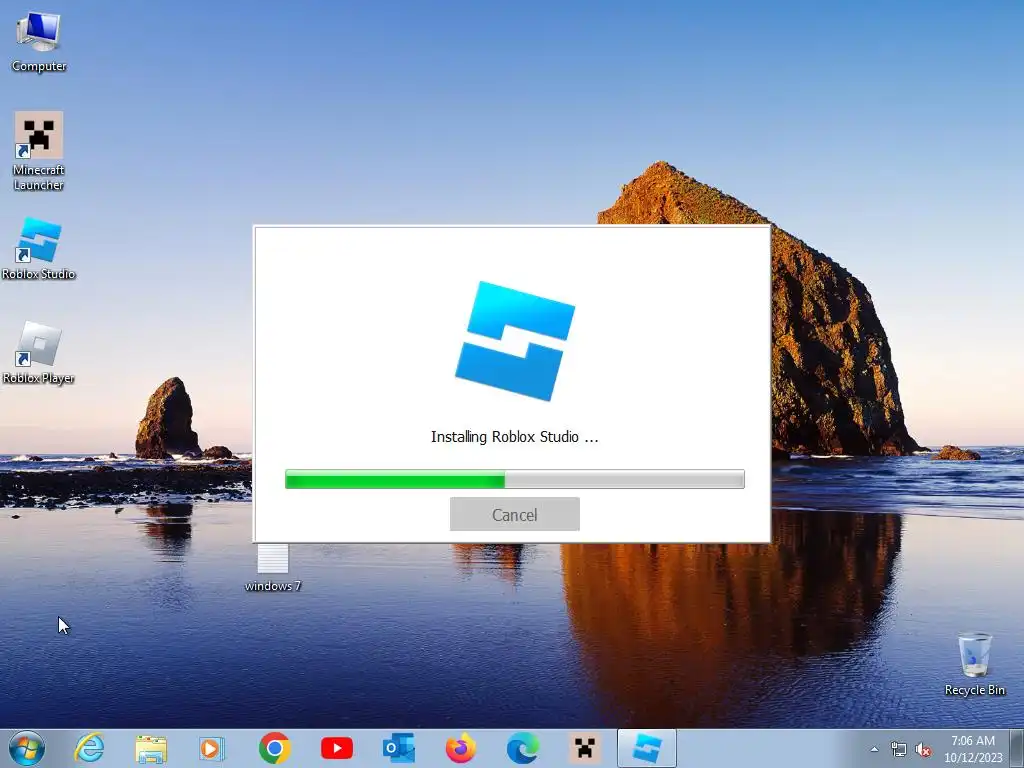Open the YouTube taskbar shortcut
1024x768 pixels.
coord(337,748)
